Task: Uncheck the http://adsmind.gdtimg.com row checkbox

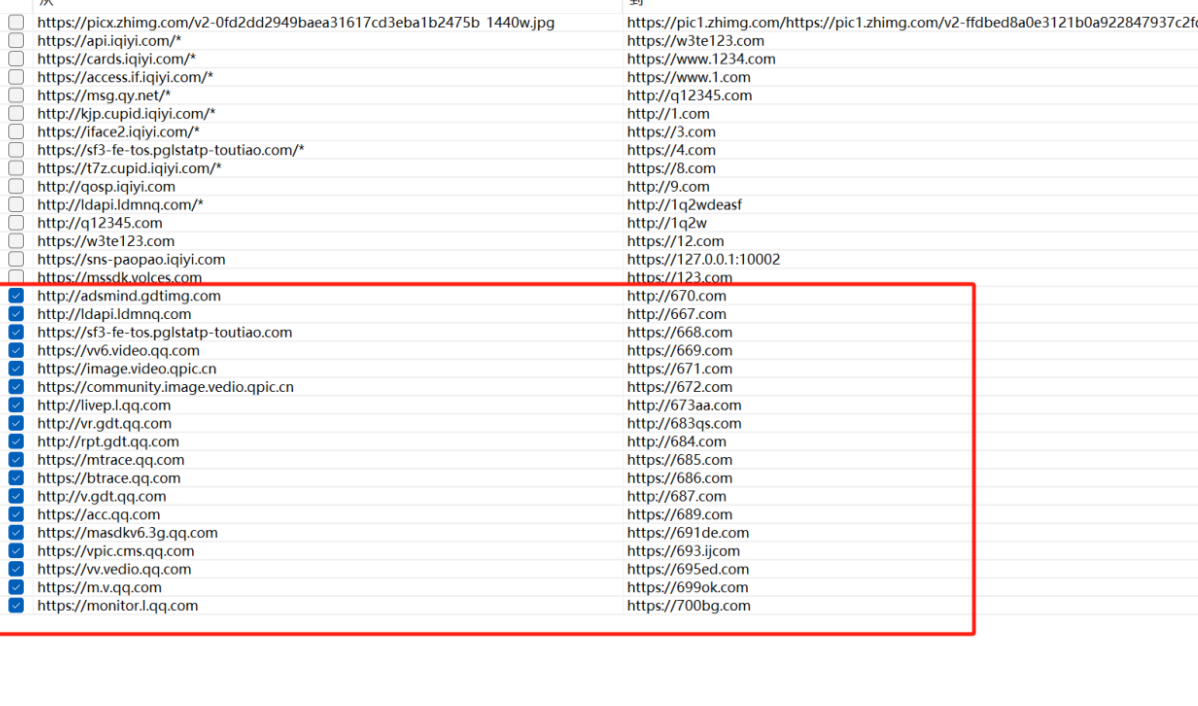Action: pyautogui.click(x=16, y=296)
